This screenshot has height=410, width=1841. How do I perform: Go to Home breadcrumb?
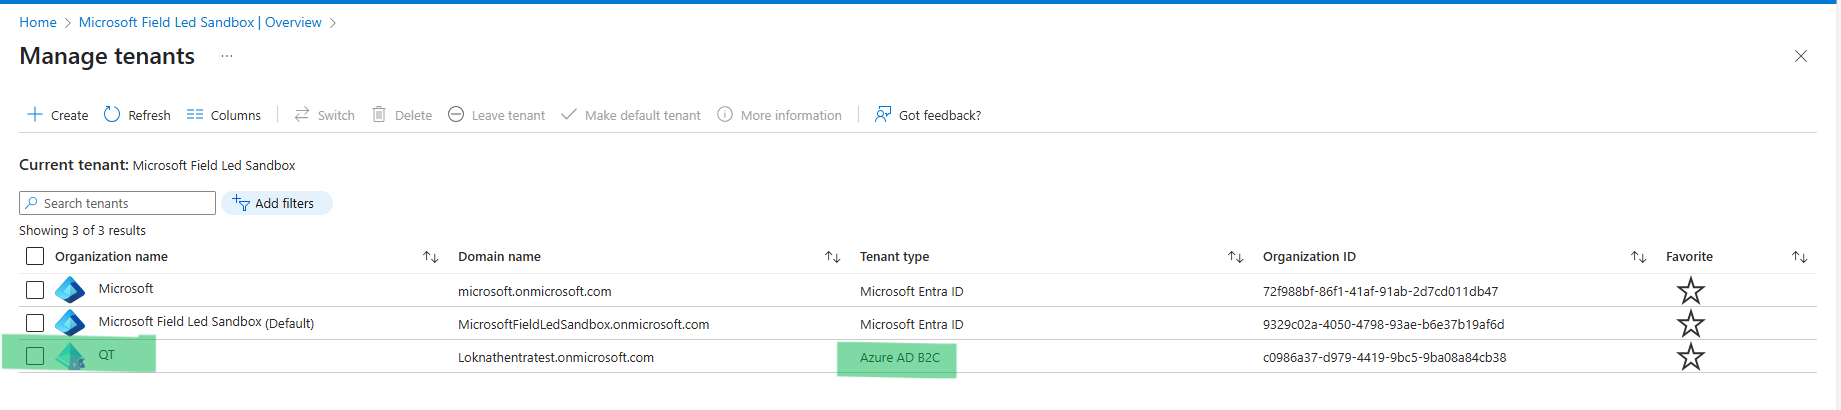(x=38, y=22)
